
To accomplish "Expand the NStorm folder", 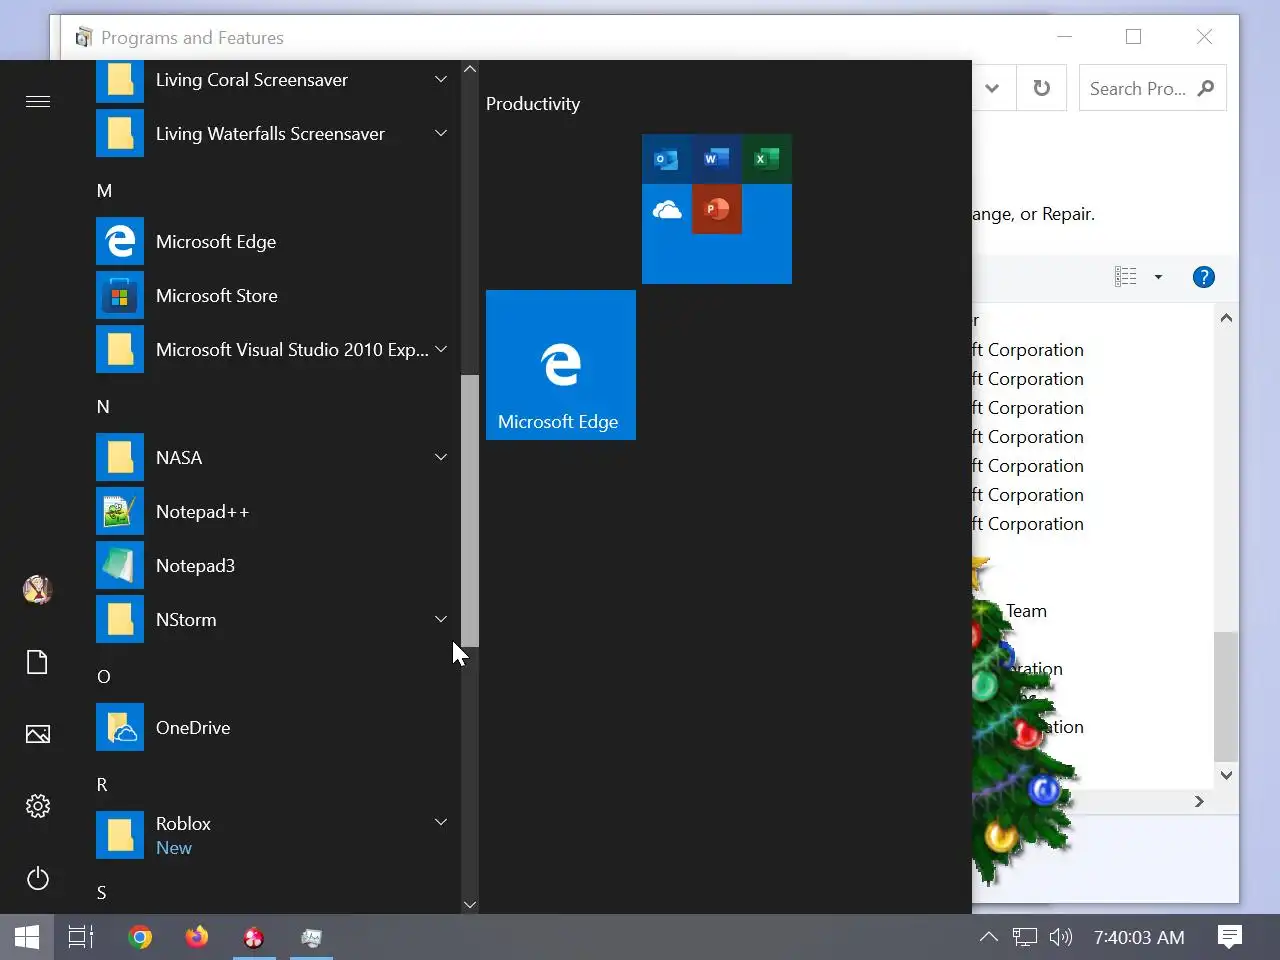I will [441, 619].
